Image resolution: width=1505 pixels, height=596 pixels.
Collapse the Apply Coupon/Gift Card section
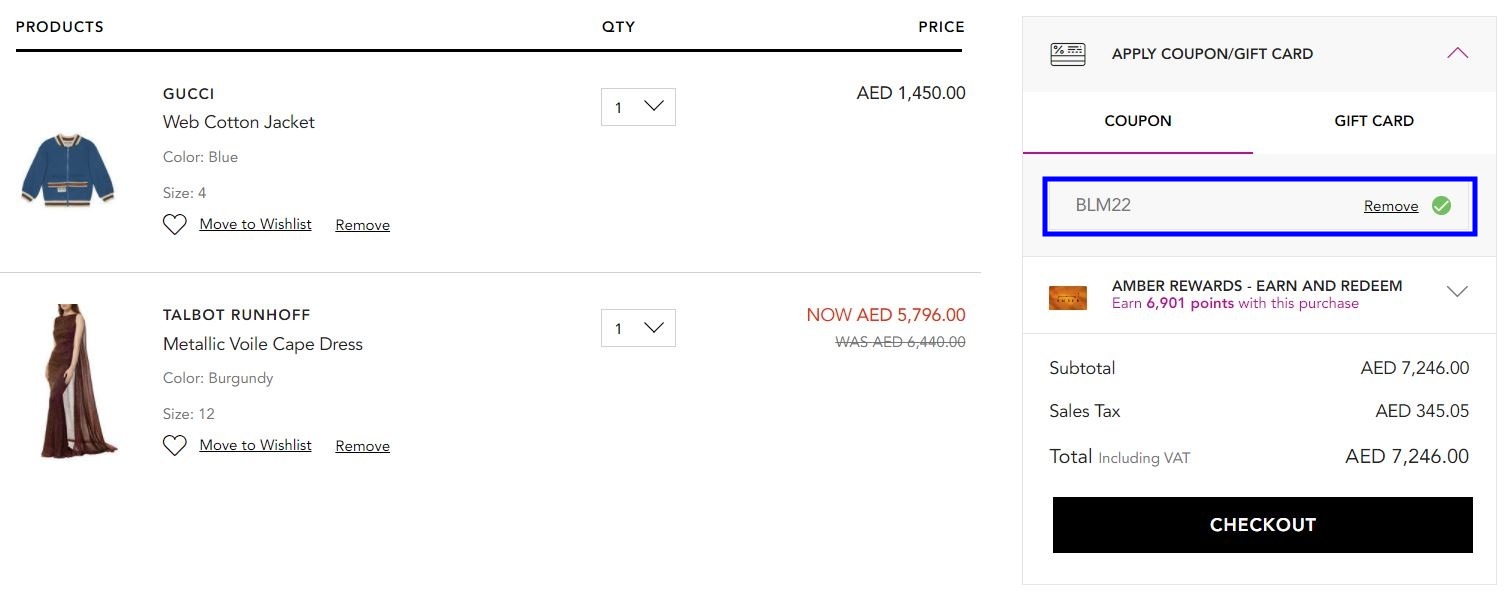pos(1458,53)
